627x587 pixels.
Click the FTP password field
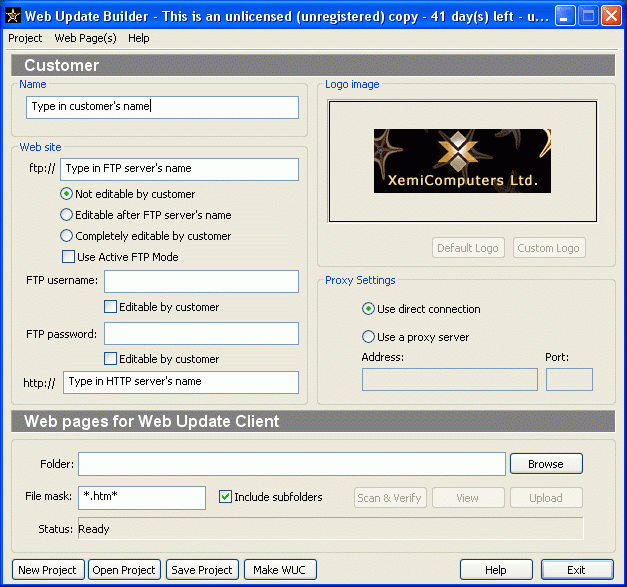coord(202,333)
